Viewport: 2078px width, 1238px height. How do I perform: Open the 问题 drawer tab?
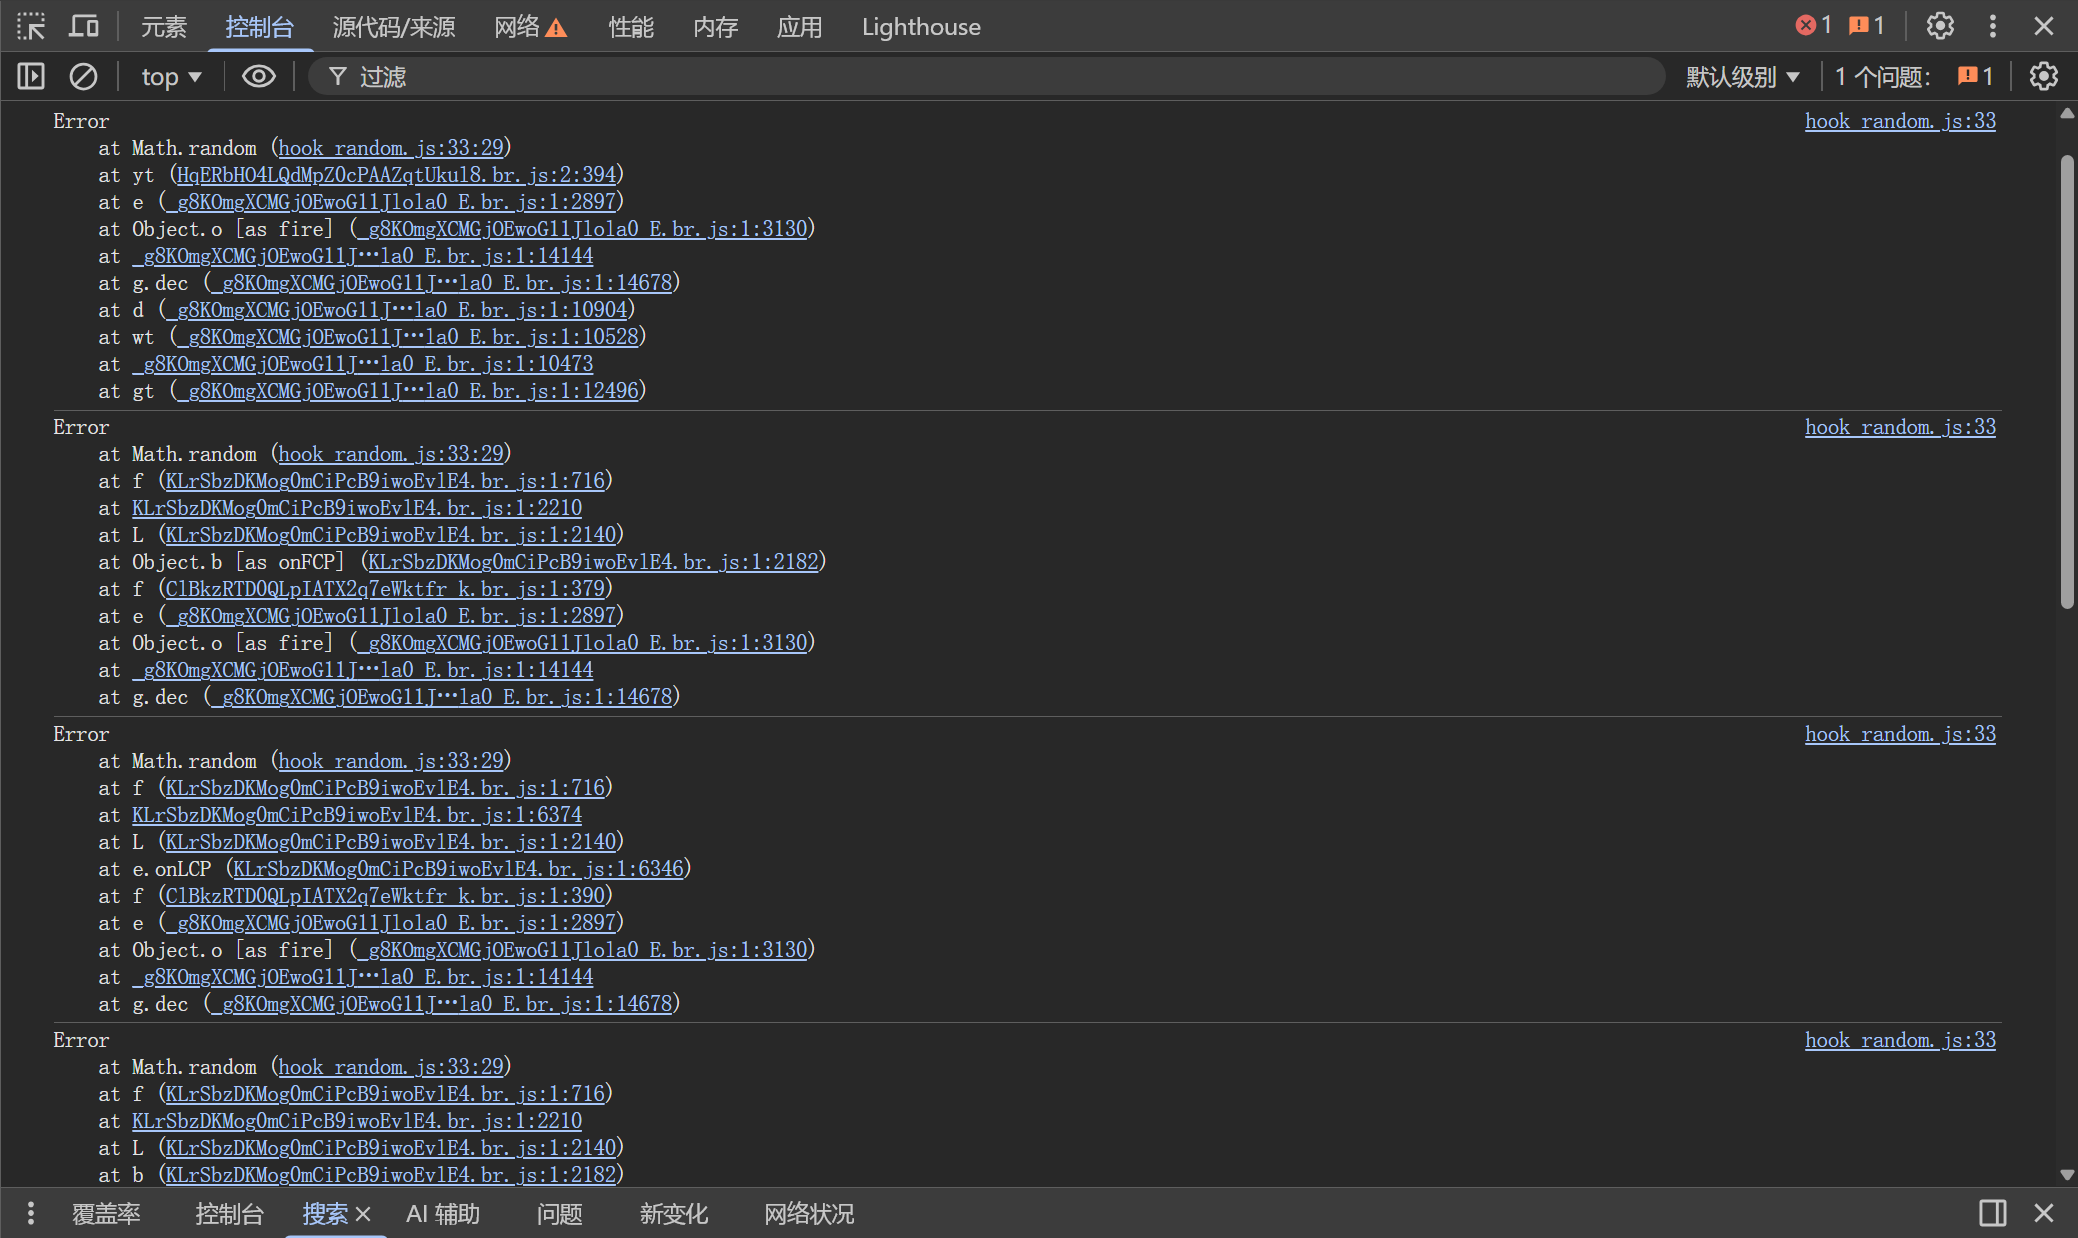pos(560,1214)
